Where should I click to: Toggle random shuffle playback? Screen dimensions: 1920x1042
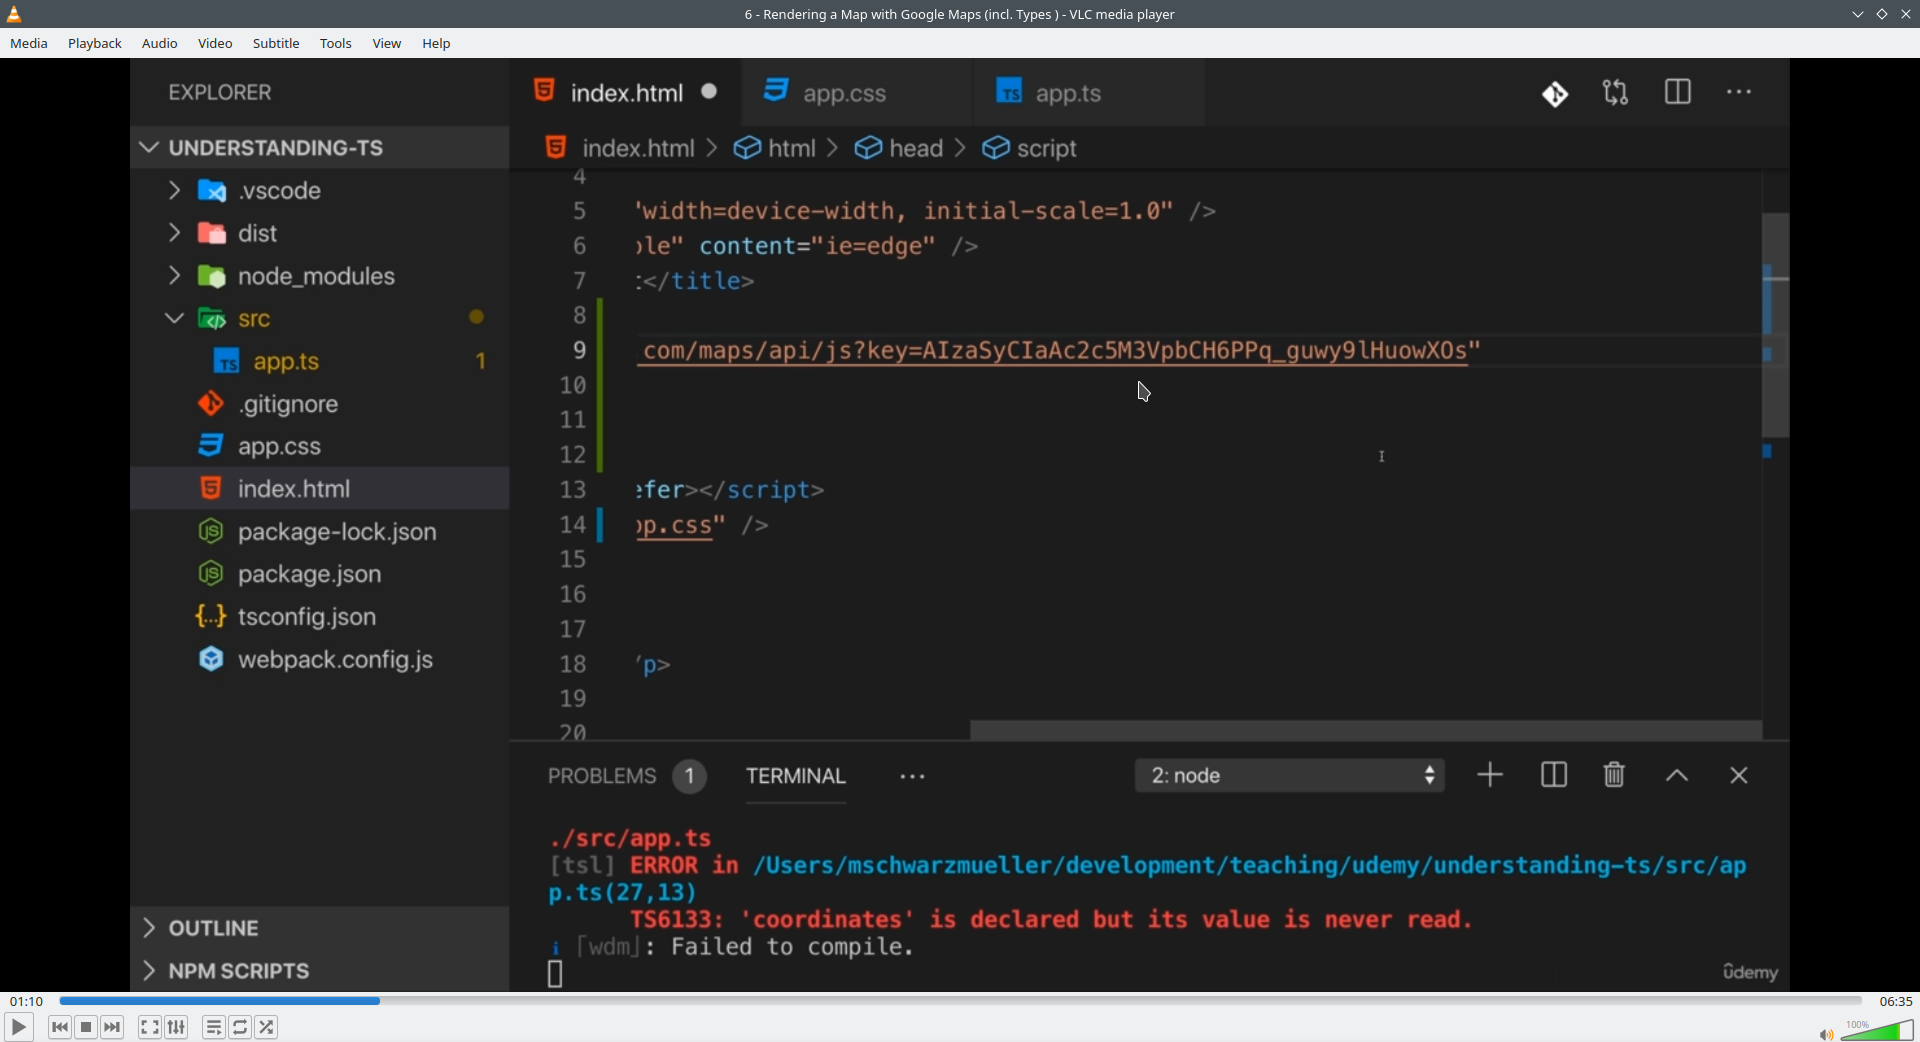[x=267, y=1027]
